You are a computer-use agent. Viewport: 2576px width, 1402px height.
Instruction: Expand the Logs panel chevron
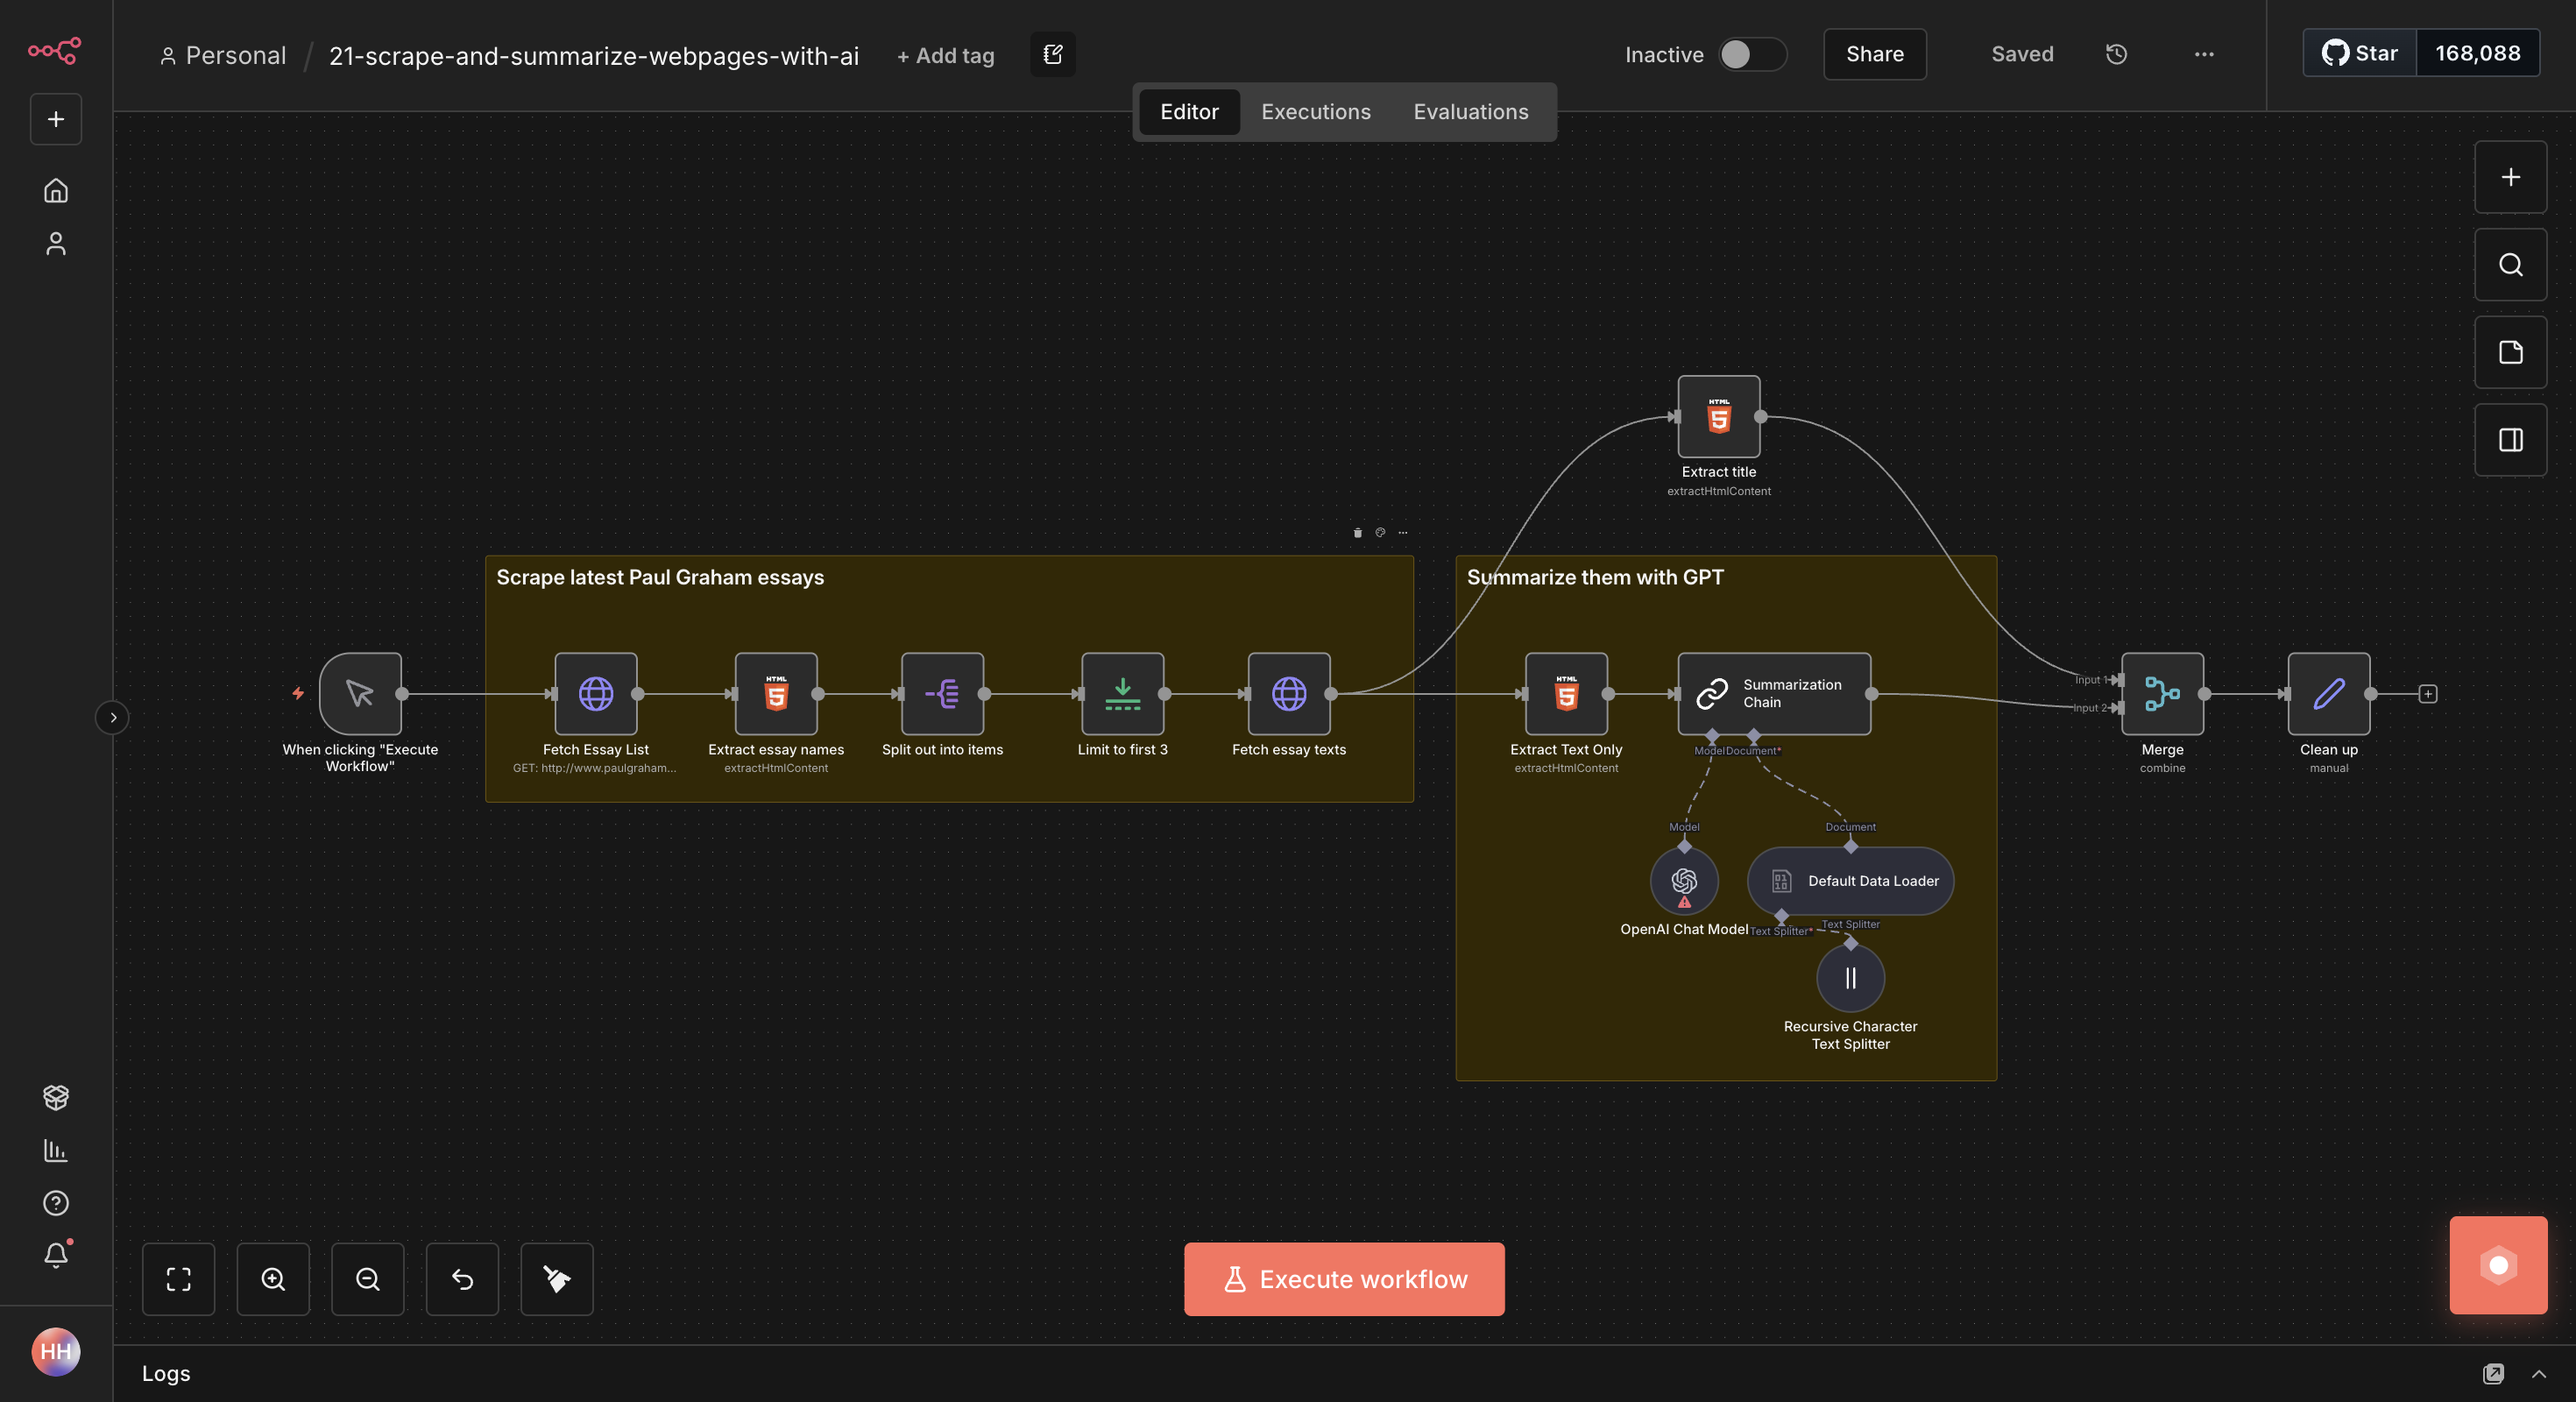point(2538,1373)
